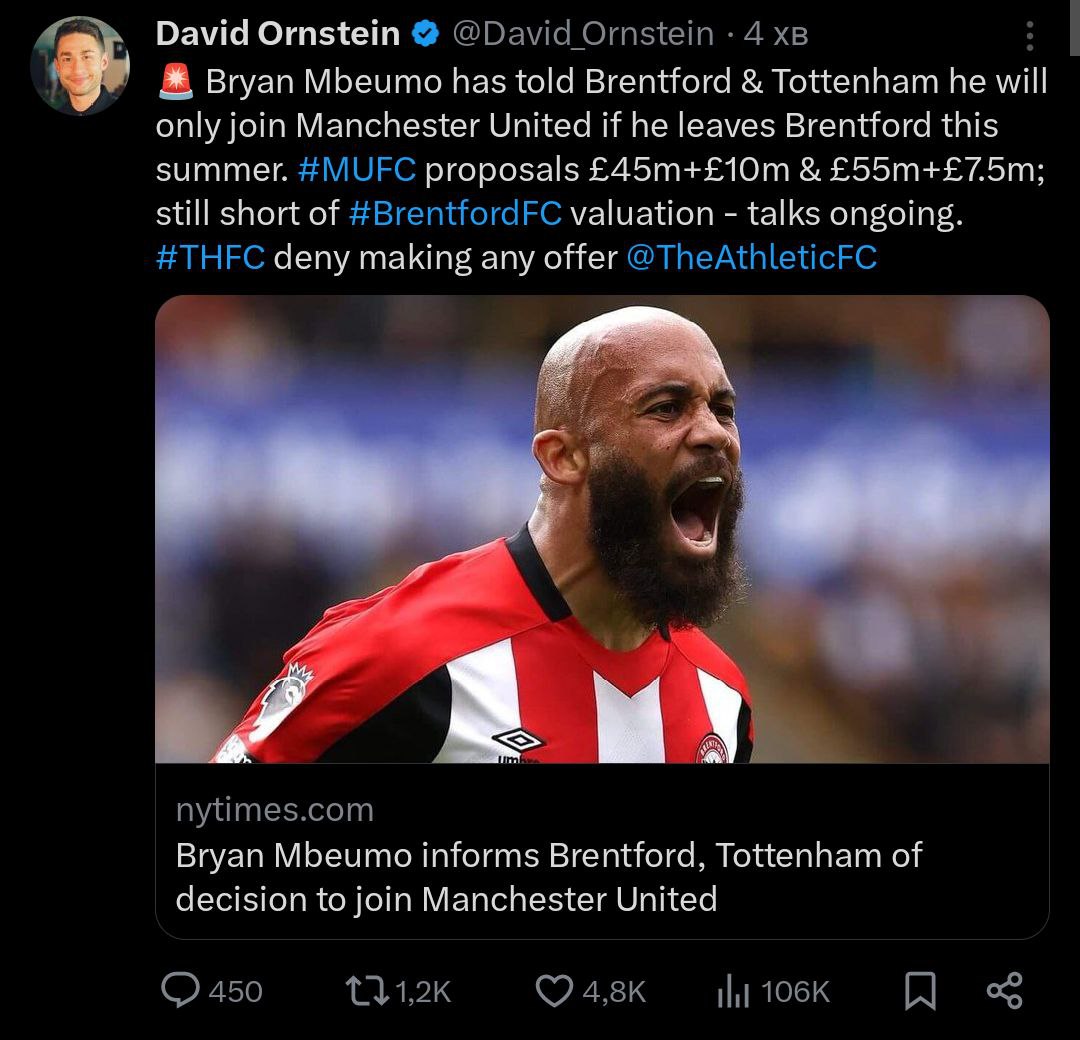Click the 106K views count
The height and width of the screenshot is (1040, 1080).
pos(796,992)
